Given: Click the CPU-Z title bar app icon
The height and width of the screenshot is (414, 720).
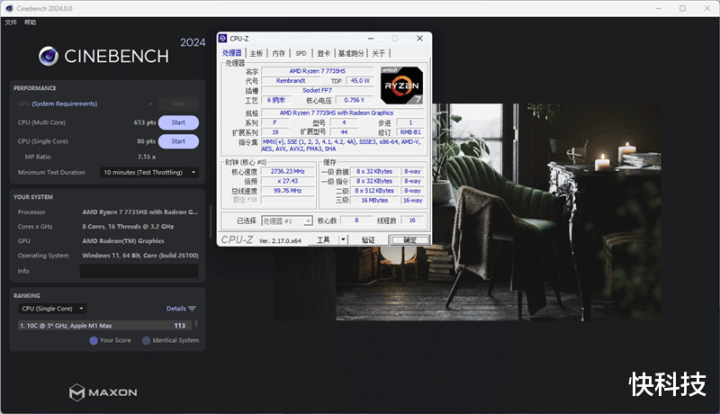Looking at the screenshot, I should 223,39.
